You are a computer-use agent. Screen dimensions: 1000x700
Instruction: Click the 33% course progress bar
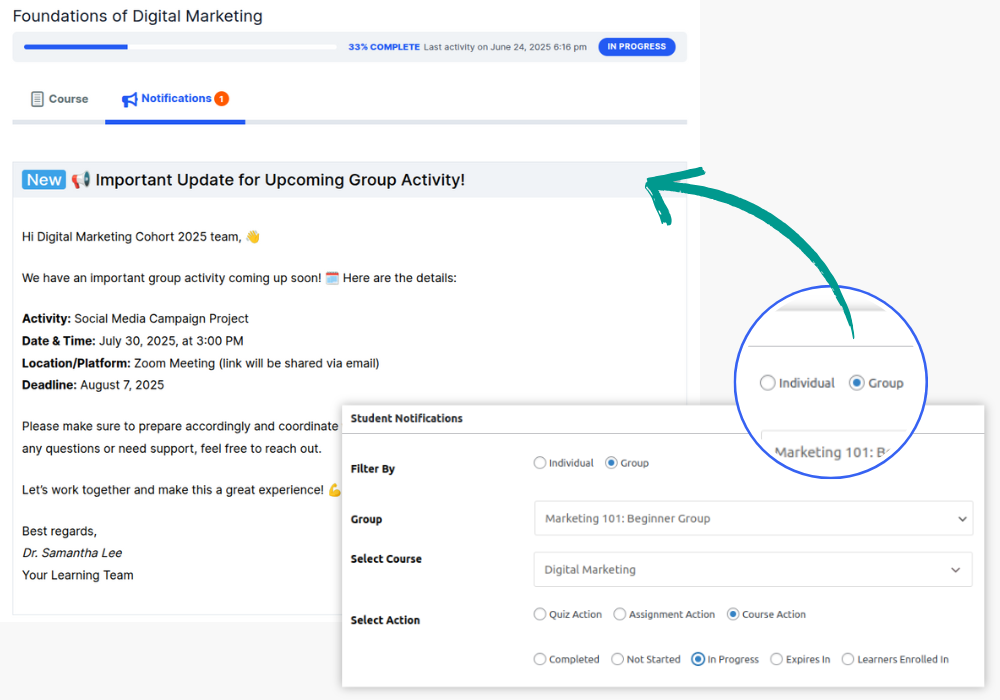[x=180, y=47]
